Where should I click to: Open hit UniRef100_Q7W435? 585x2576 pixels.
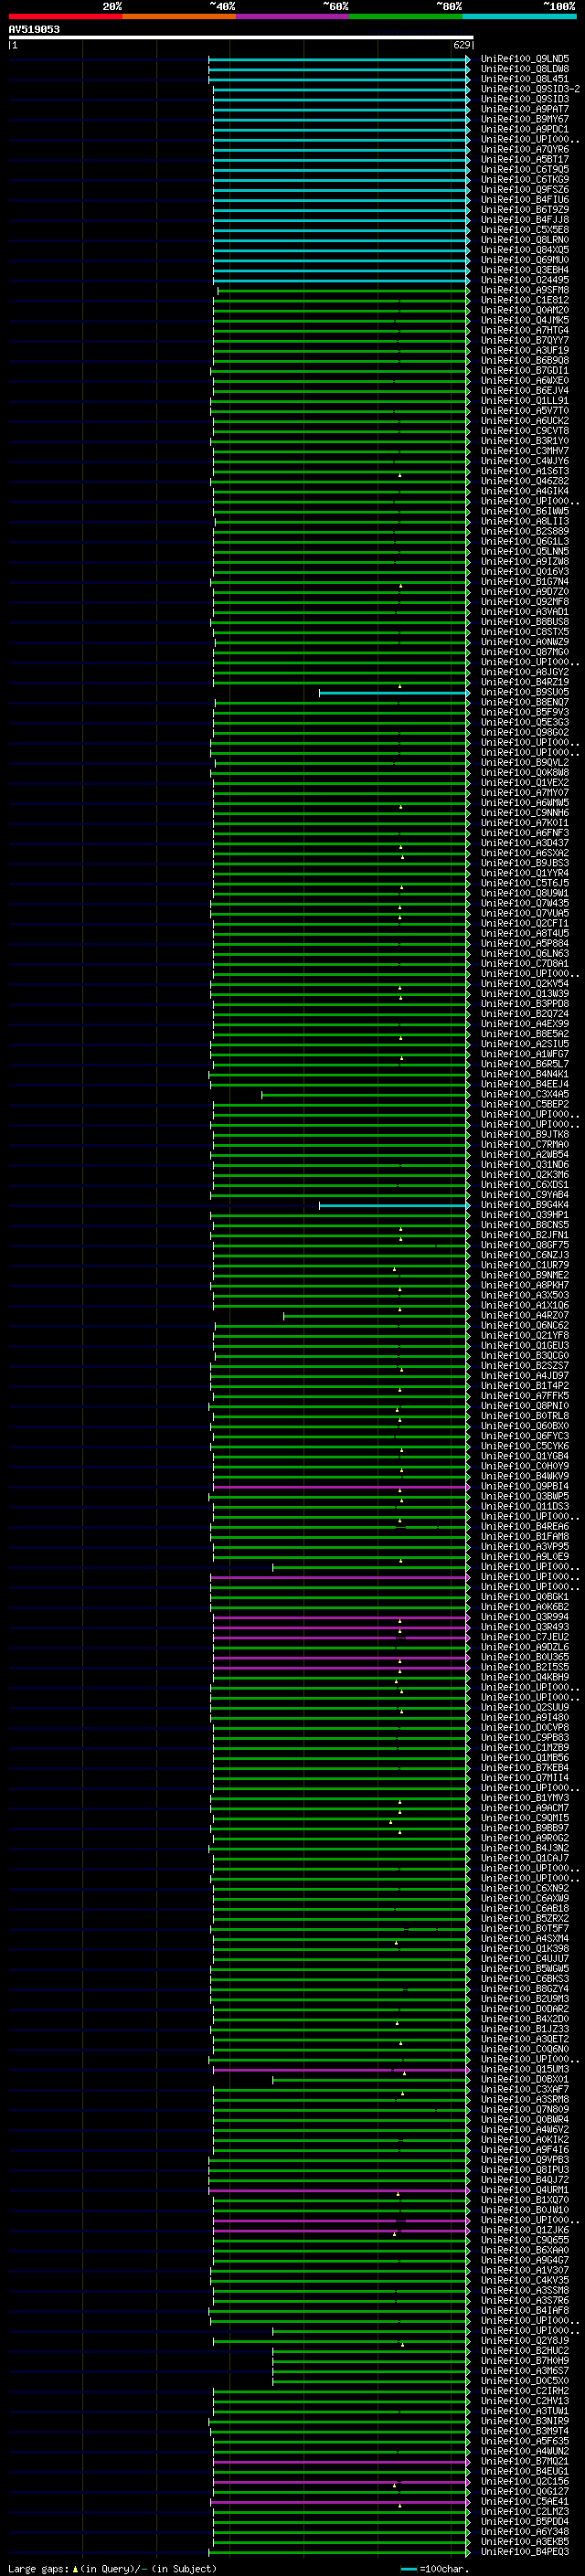524,904
